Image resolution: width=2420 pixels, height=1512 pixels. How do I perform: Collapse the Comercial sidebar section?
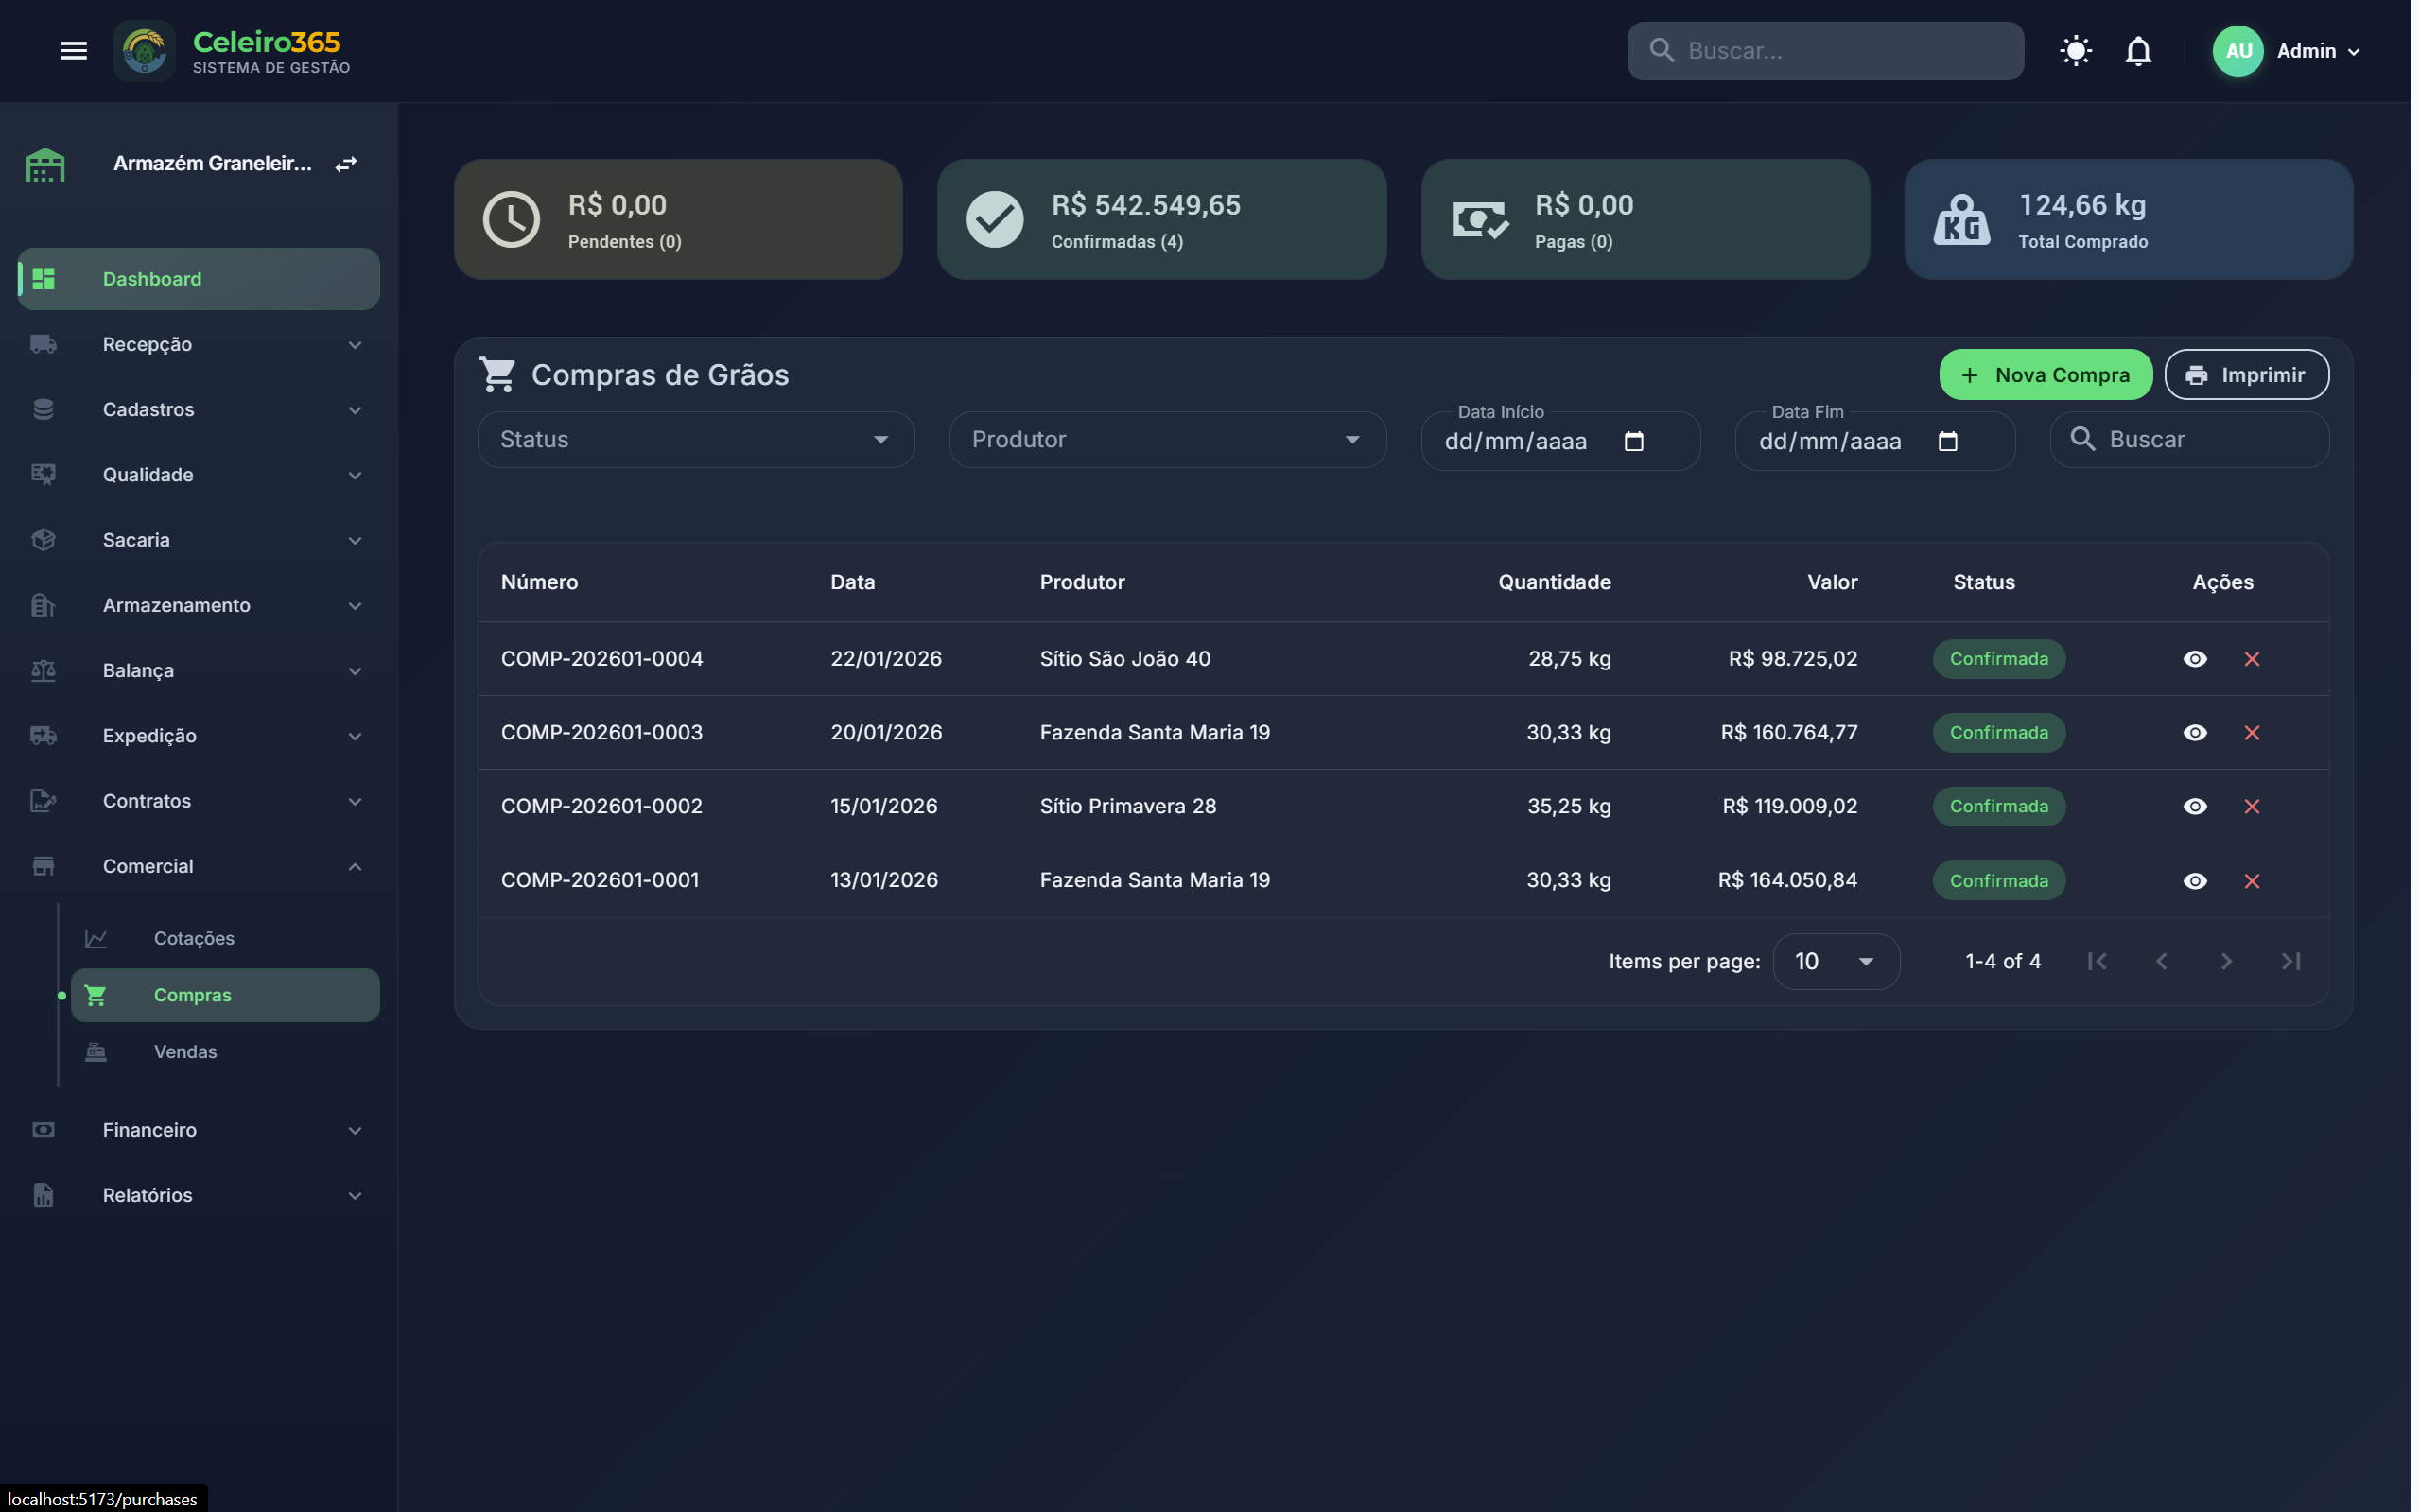pos(356,869)
